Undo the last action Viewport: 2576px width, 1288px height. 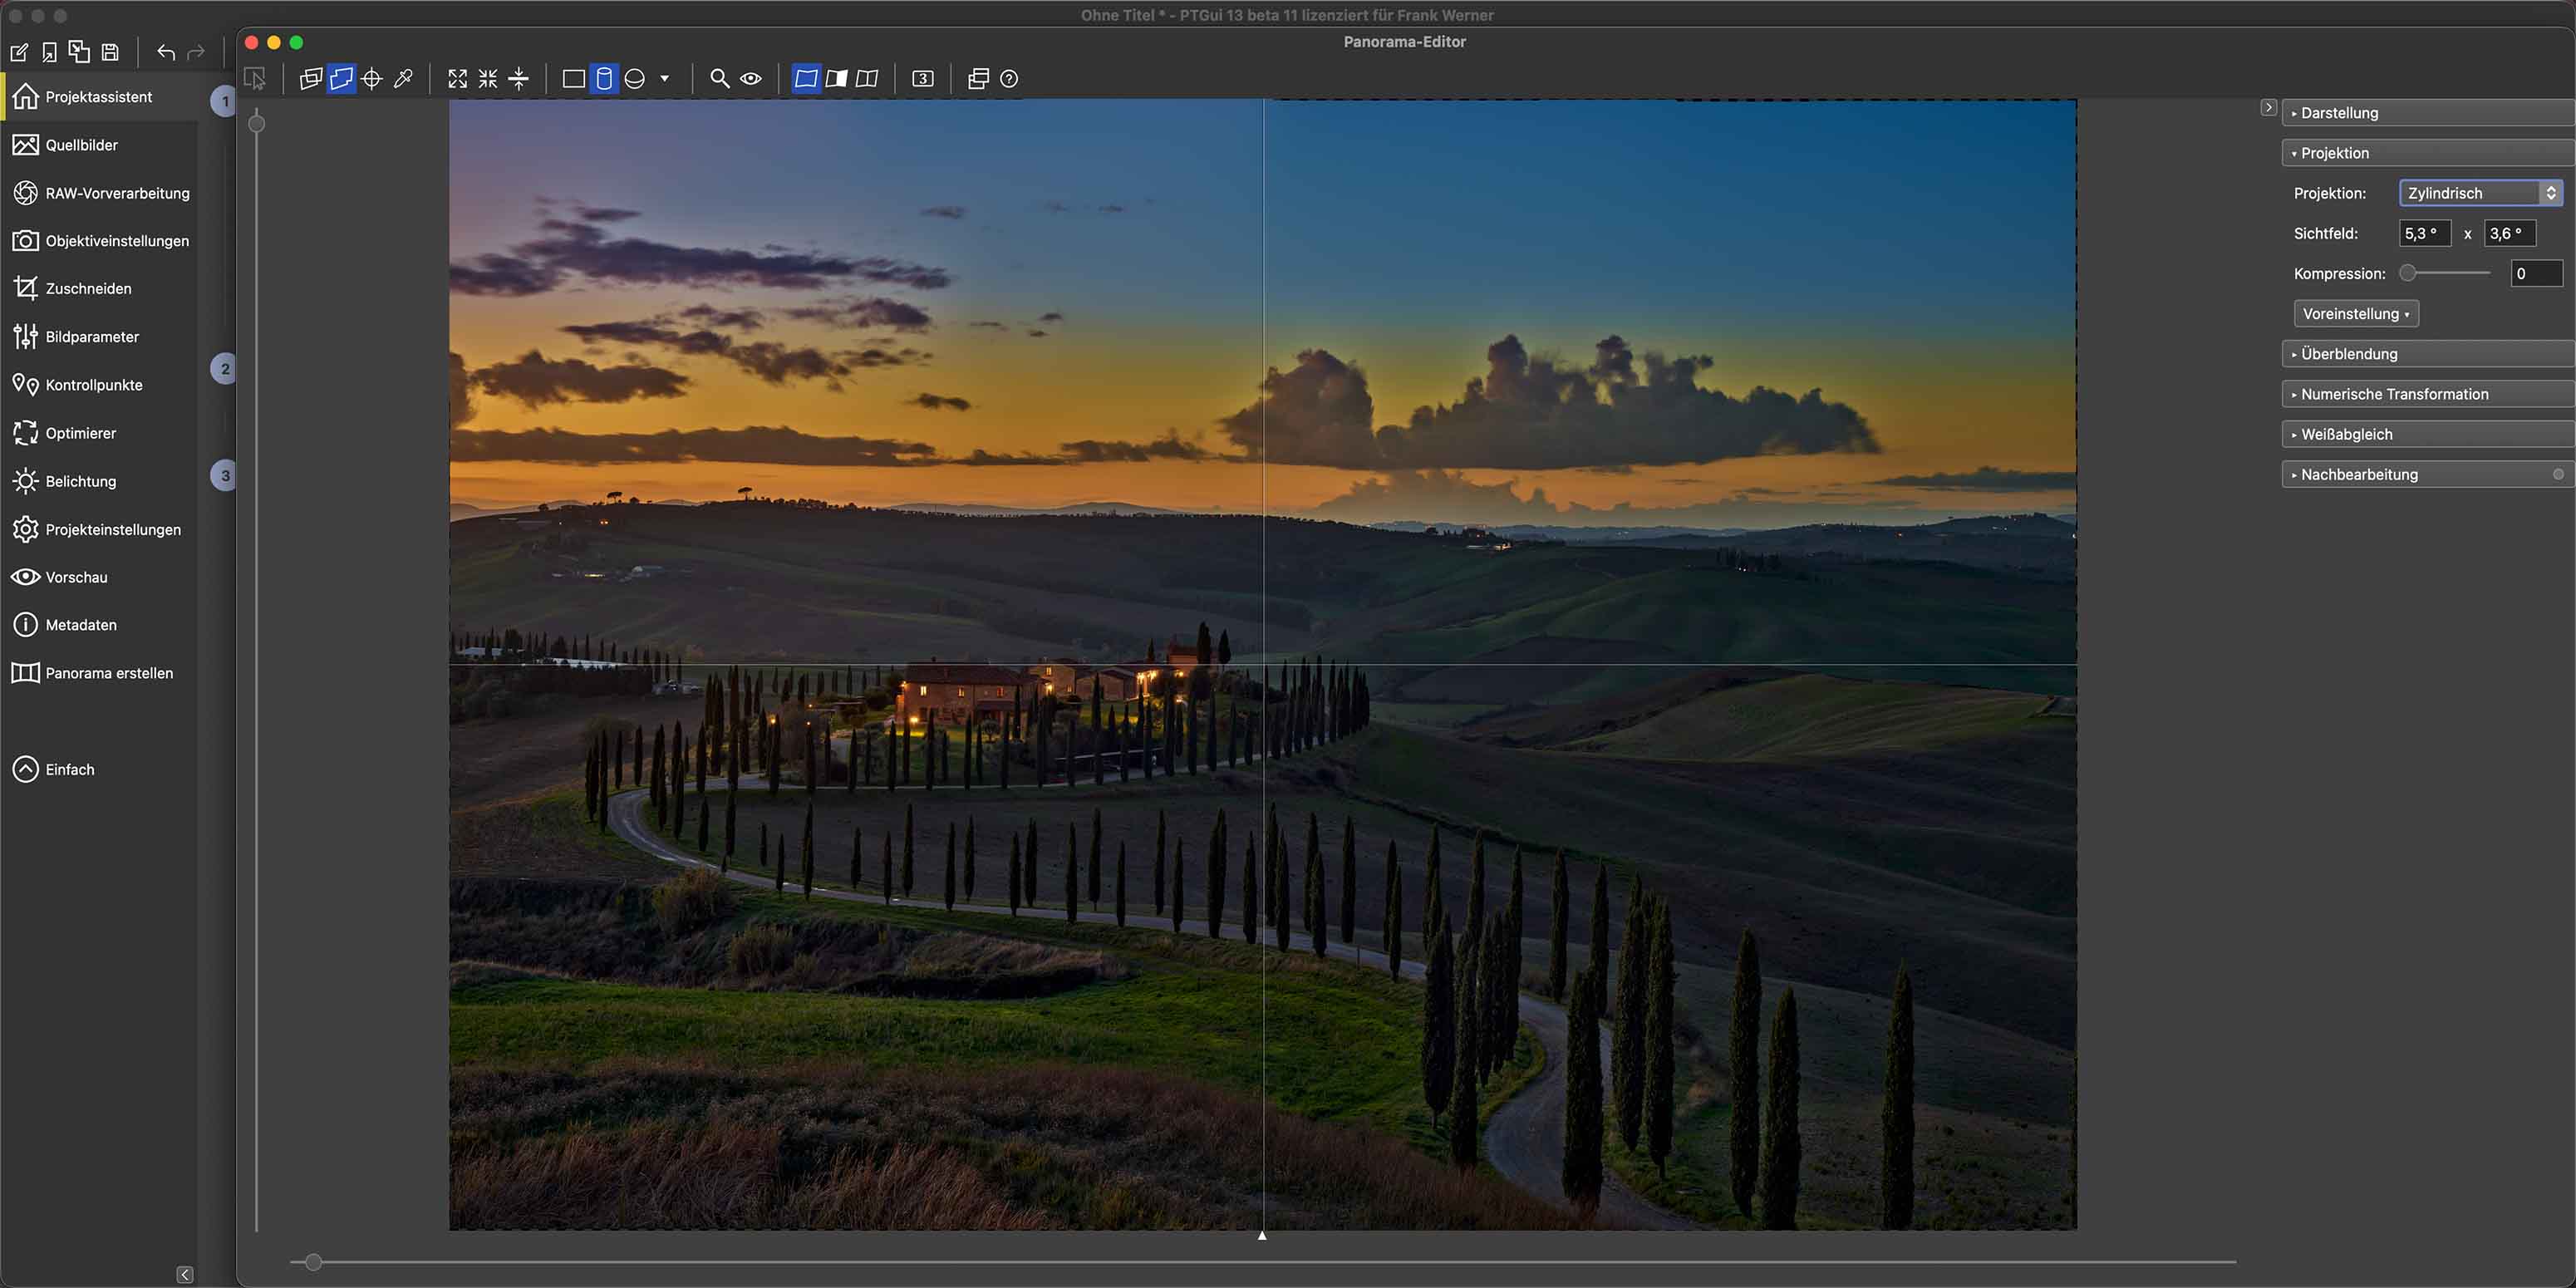(166, 52)
